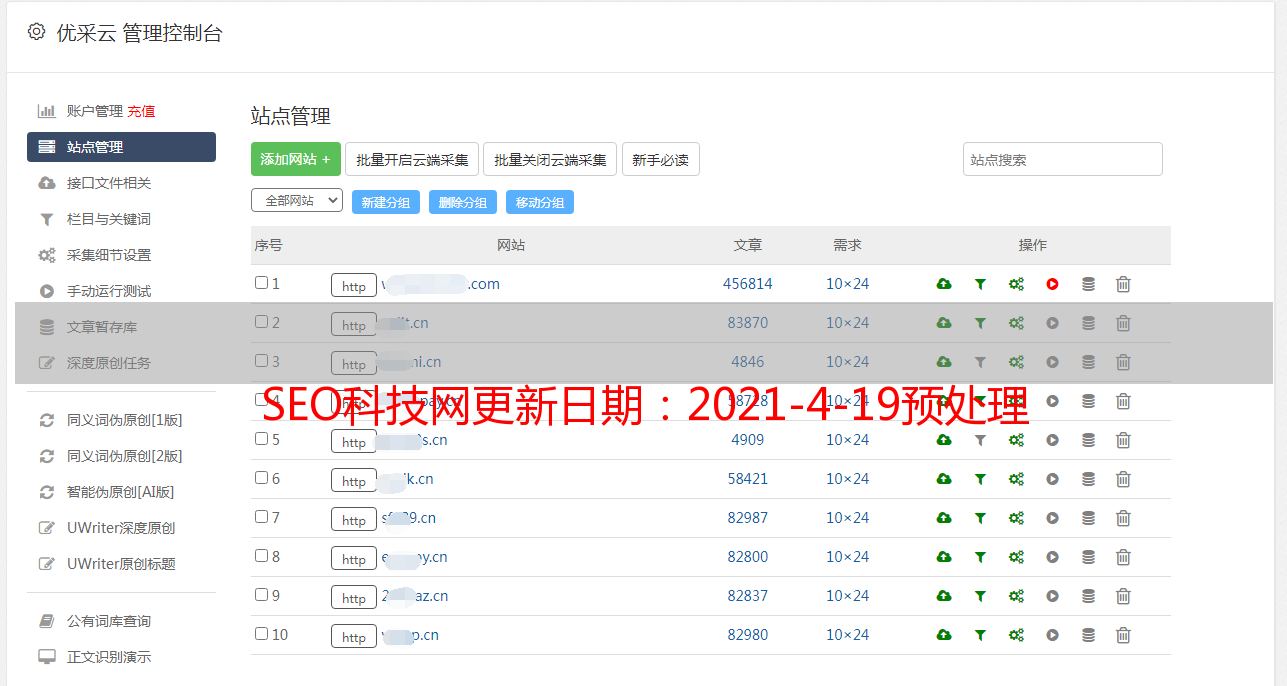1287x686 pixels.
Task: Check the checkbox for row 9
Action: 261,595
